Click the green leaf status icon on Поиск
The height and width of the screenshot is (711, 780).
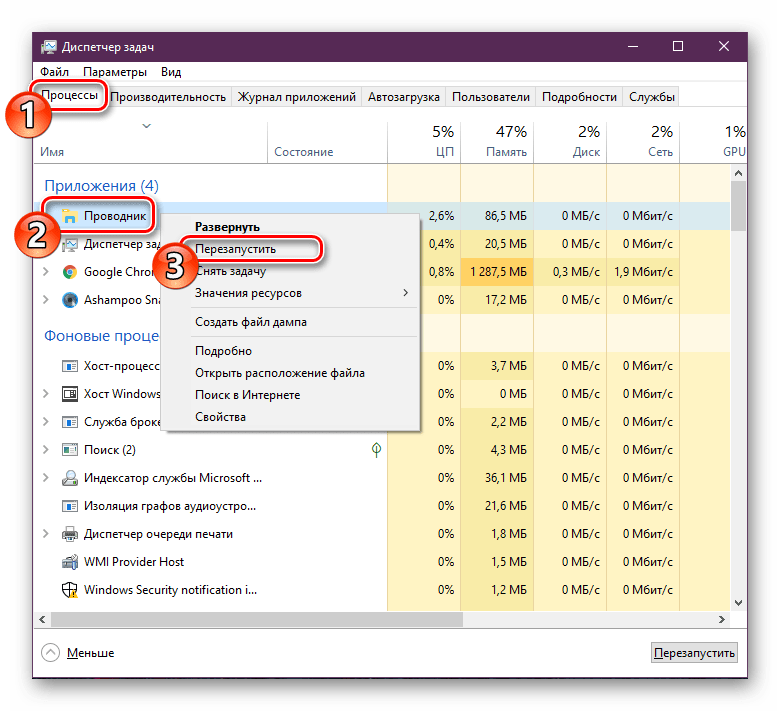pos(377,450)
